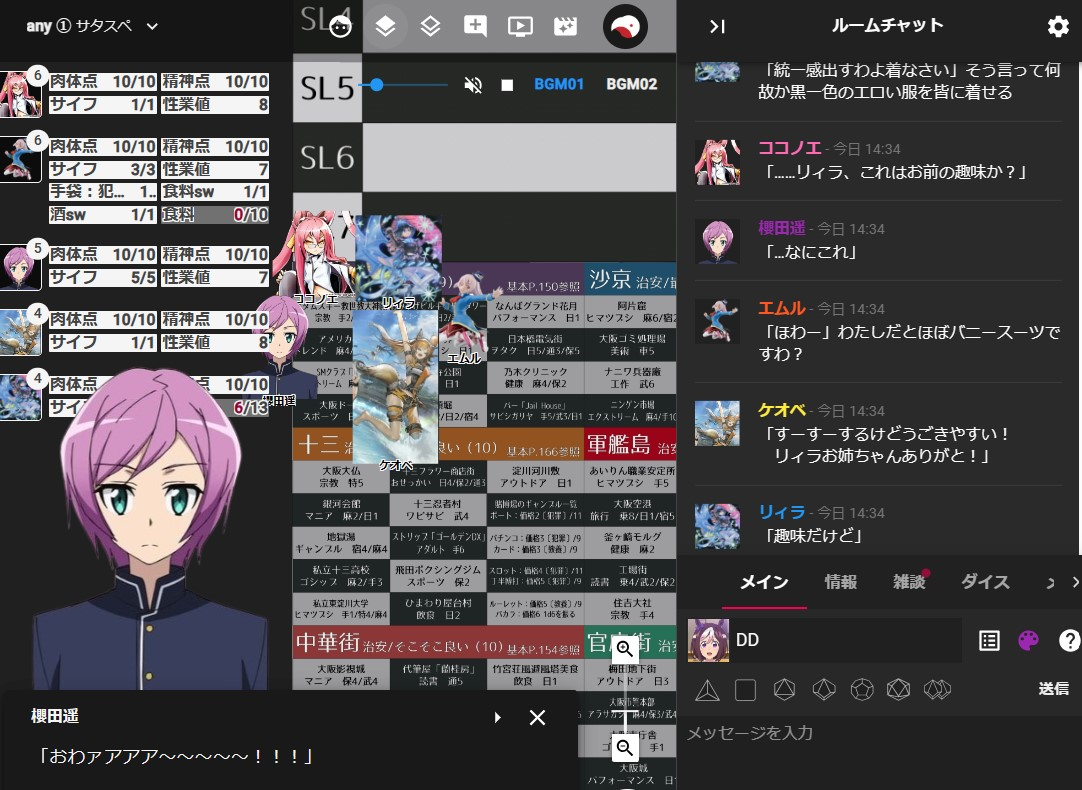The image size is (1082, 790).
Task: Click リィラ name in chat log
Action: 782,512
